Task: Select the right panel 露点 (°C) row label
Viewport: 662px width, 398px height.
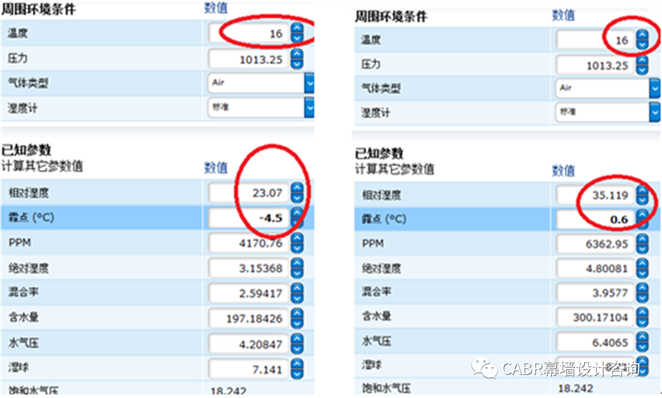Action: point(384,219)
